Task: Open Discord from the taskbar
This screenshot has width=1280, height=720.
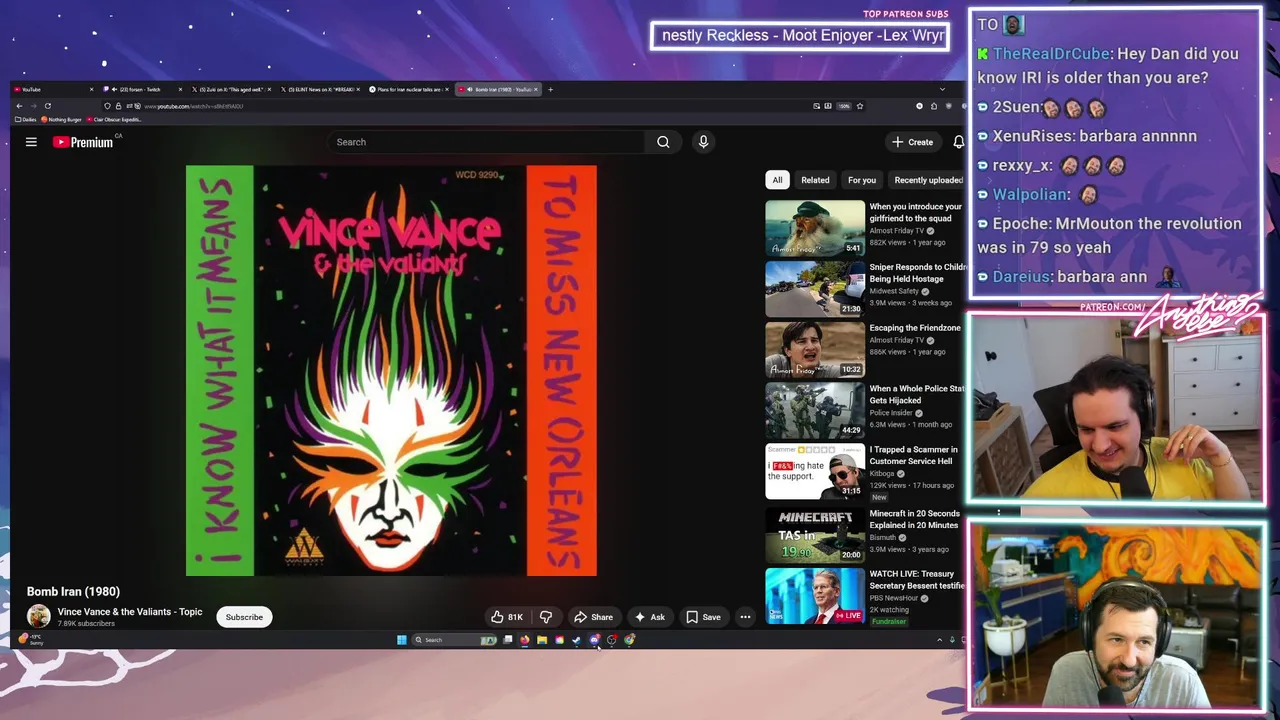Action: [594, 640]
